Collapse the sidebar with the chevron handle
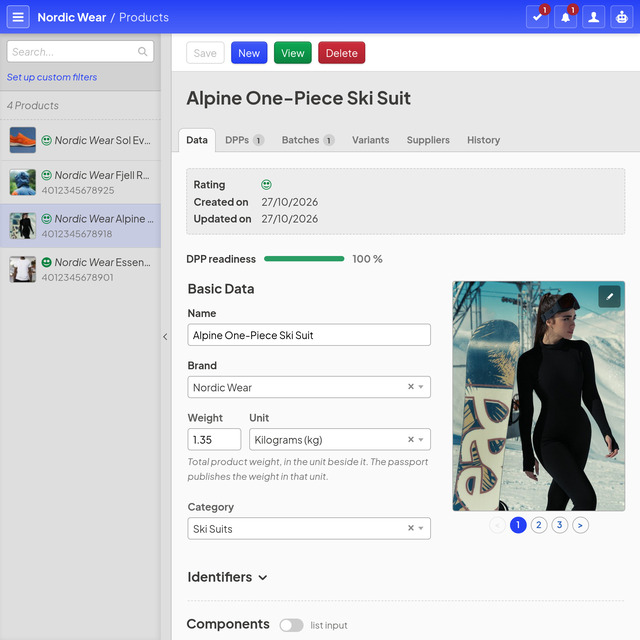This screenshot has width=640, height=640. pyautogui.click(x=165, y=337)
